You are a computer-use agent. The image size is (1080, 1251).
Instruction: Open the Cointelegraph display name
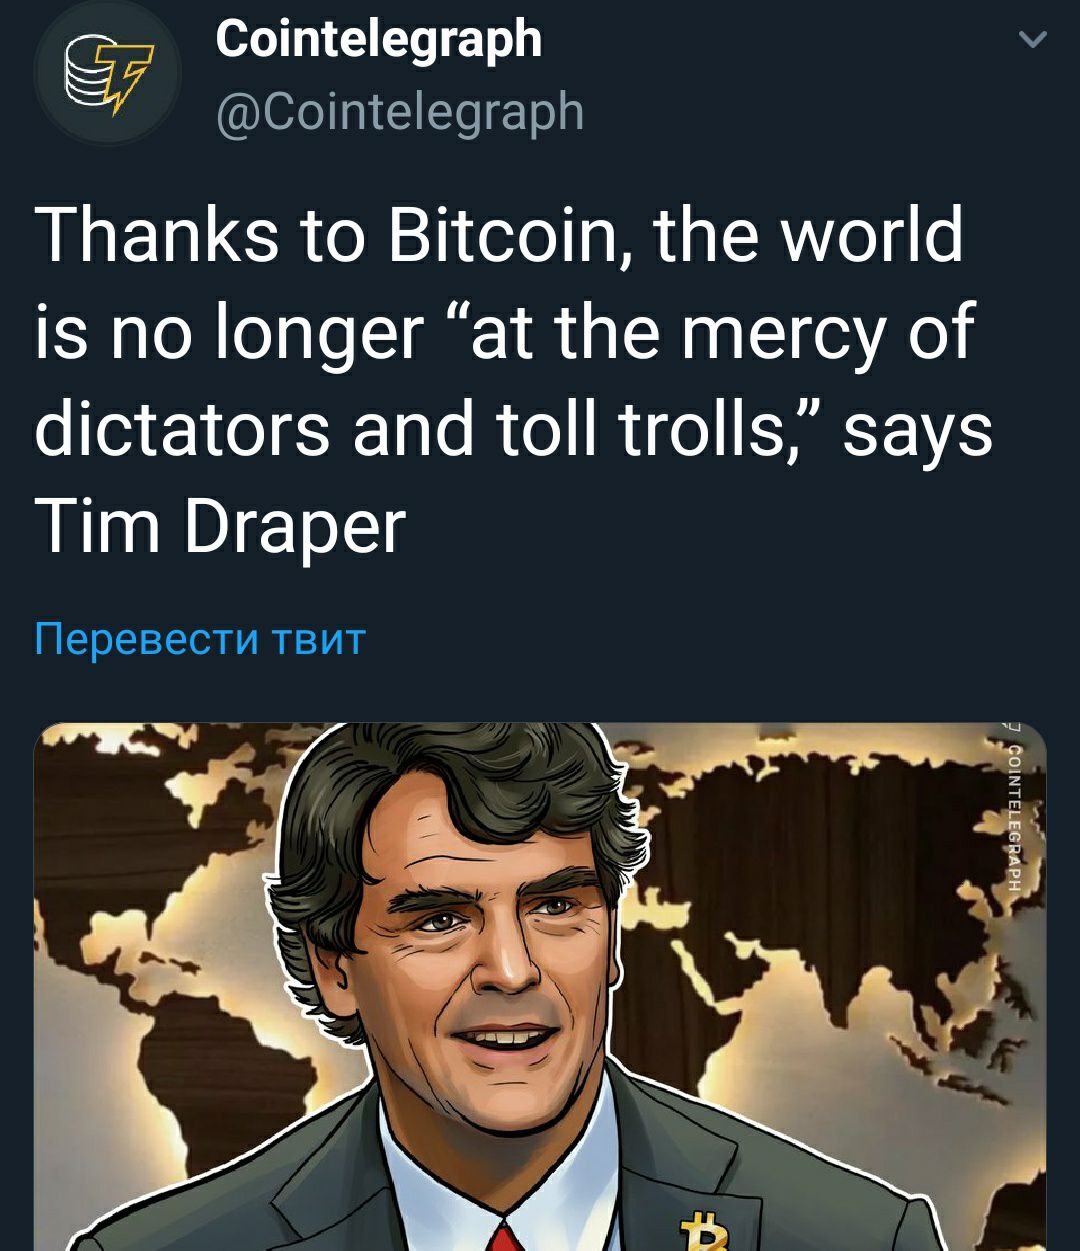[x=379, y=41]
